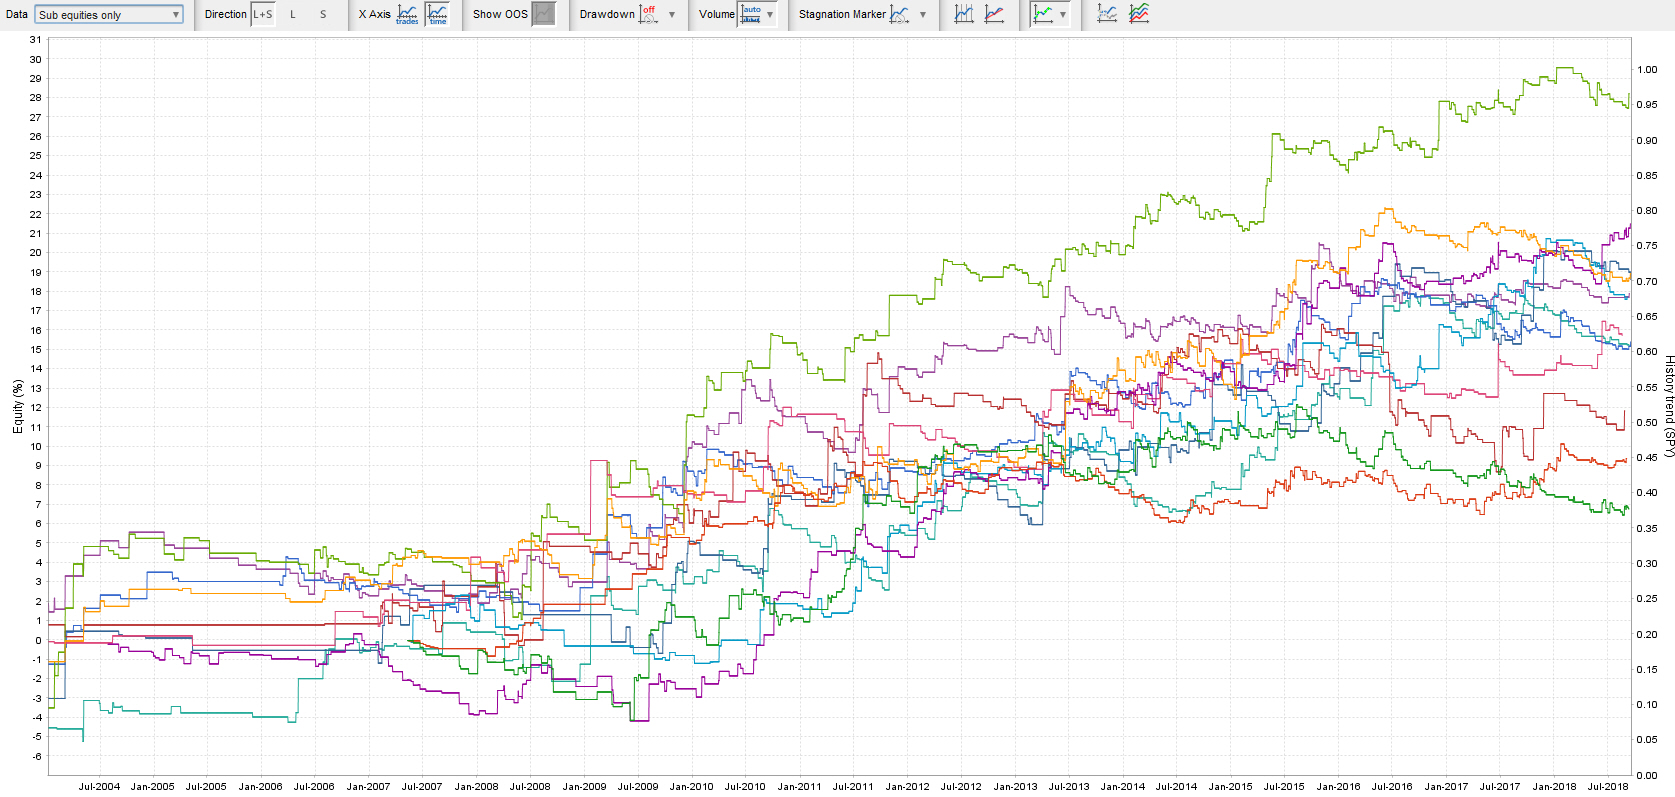Click the '0.50' right axis value
Screen dimensions: 1675x797
click(1647, 423)
